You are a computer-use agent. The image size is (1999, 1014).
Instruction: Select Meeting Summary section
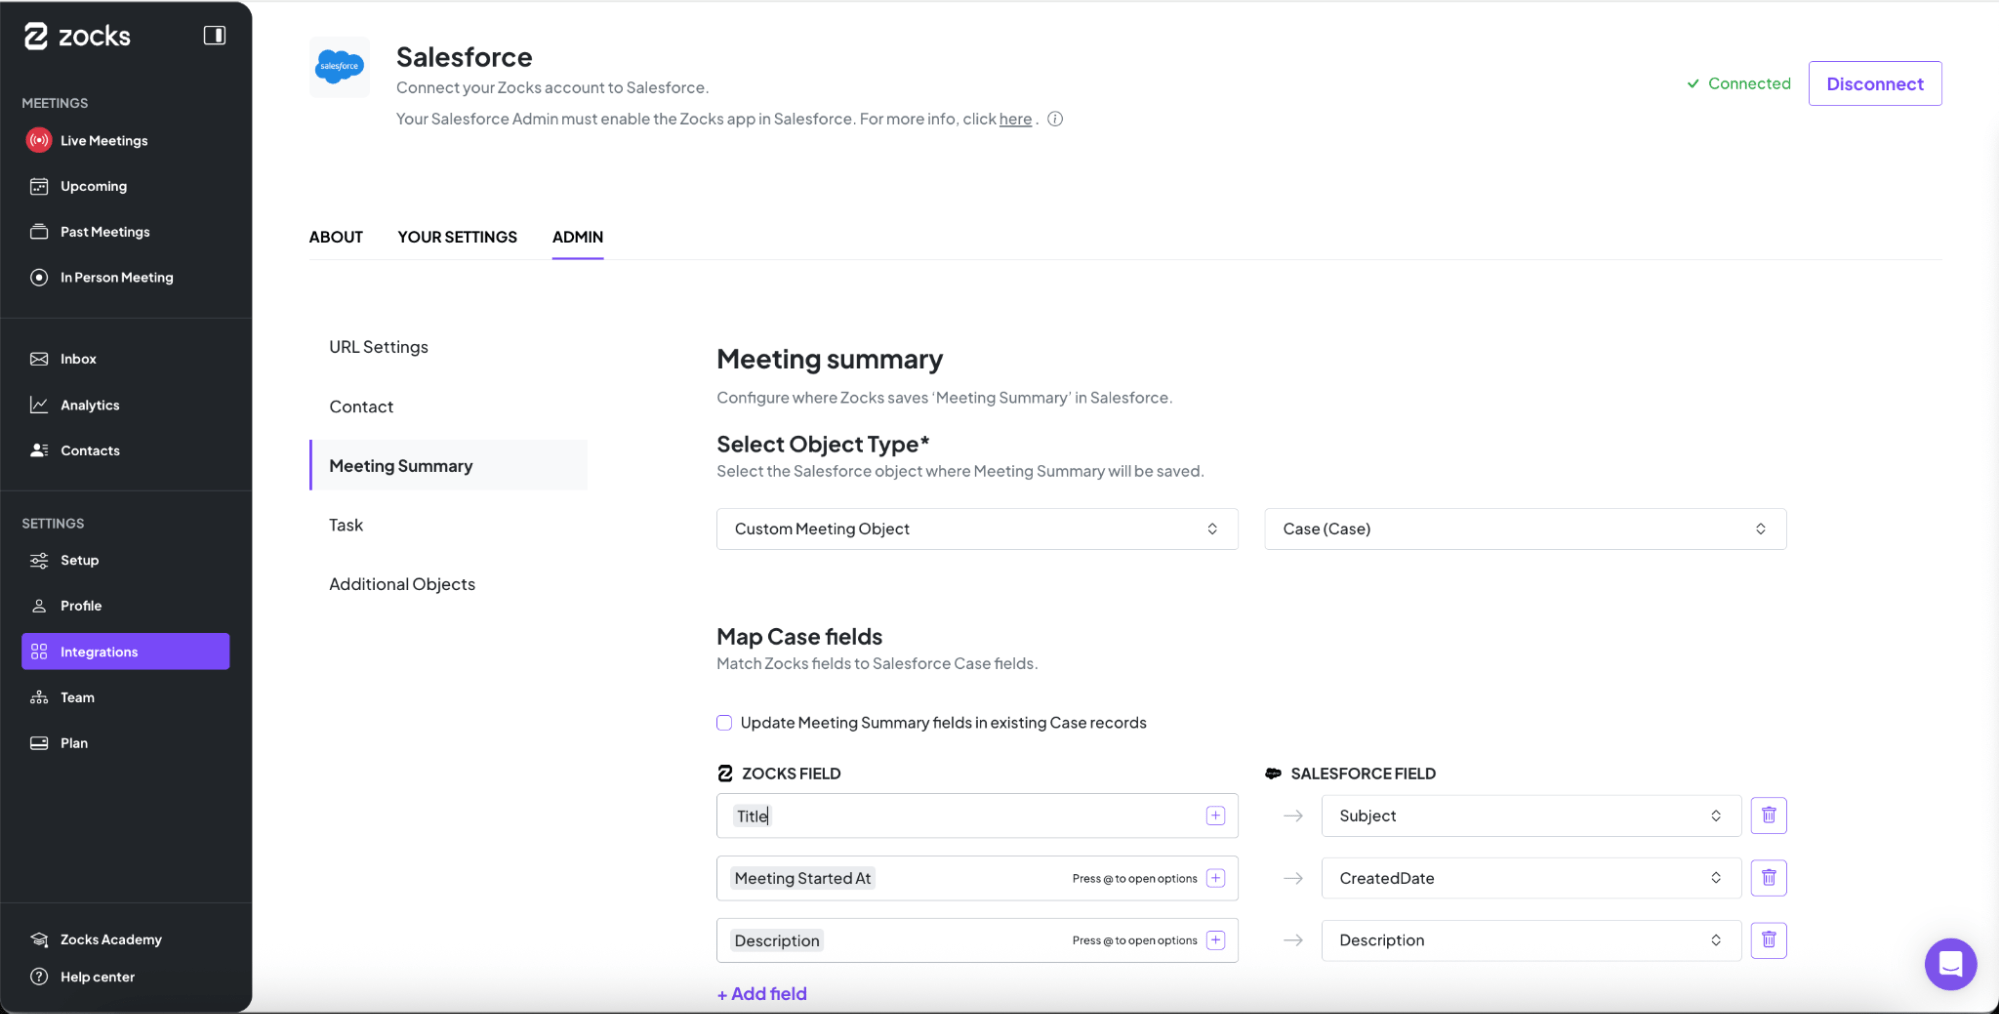tap(448, 466)
